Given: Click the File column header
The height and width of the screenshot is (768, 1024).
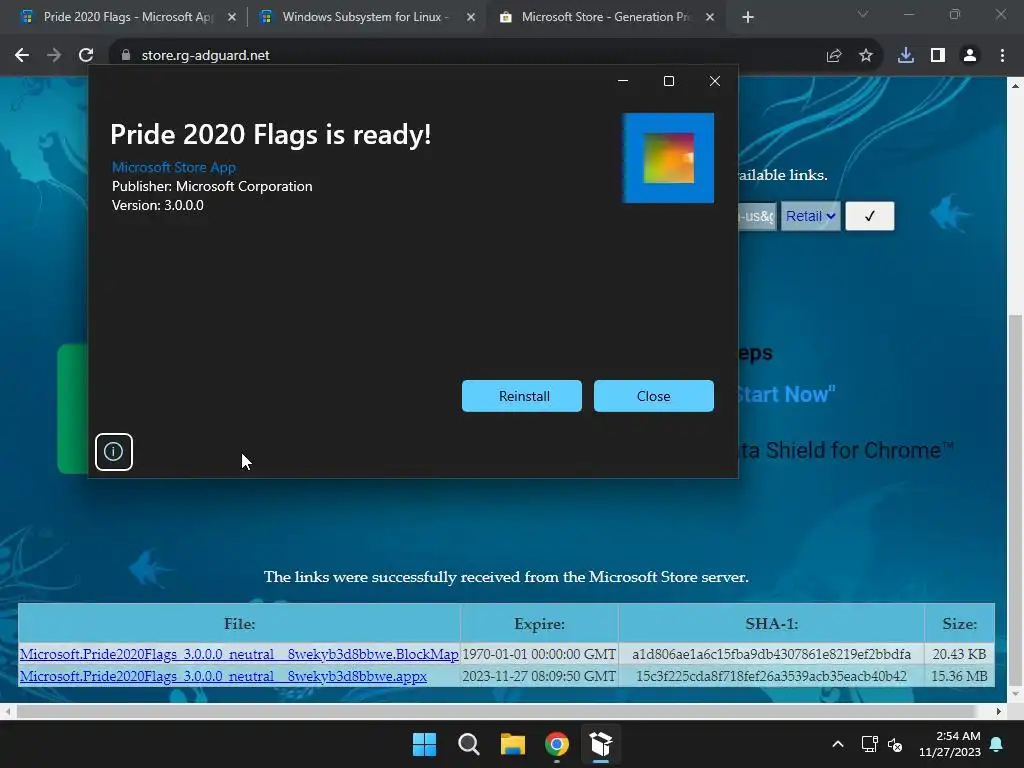Looking at the screenshot, I should click(240, 624).
